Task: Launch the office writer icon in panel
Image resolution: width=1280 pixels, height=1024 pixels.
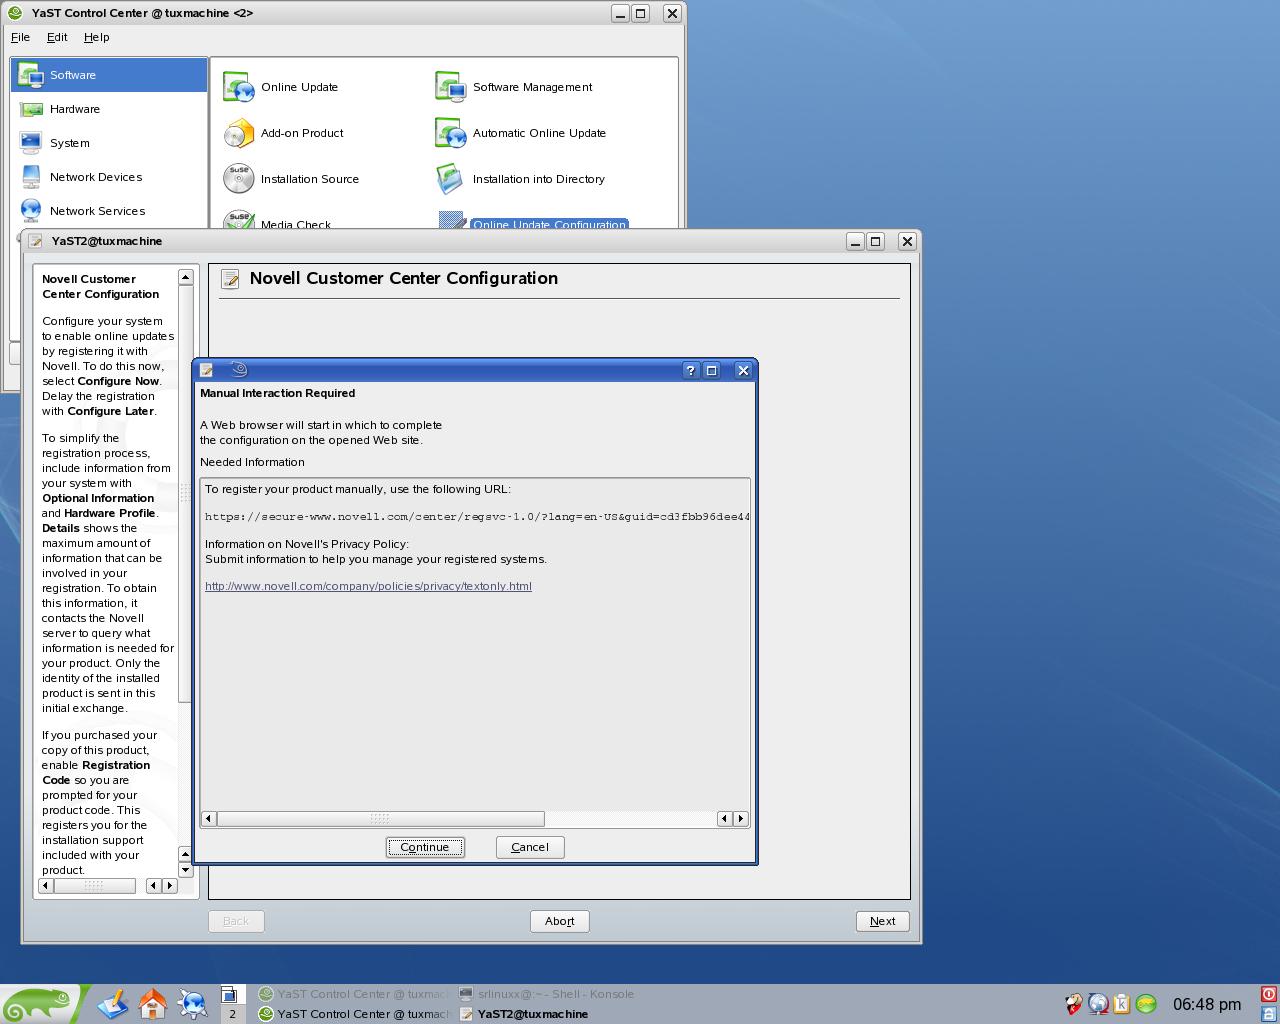Action: coord(113,1003)
